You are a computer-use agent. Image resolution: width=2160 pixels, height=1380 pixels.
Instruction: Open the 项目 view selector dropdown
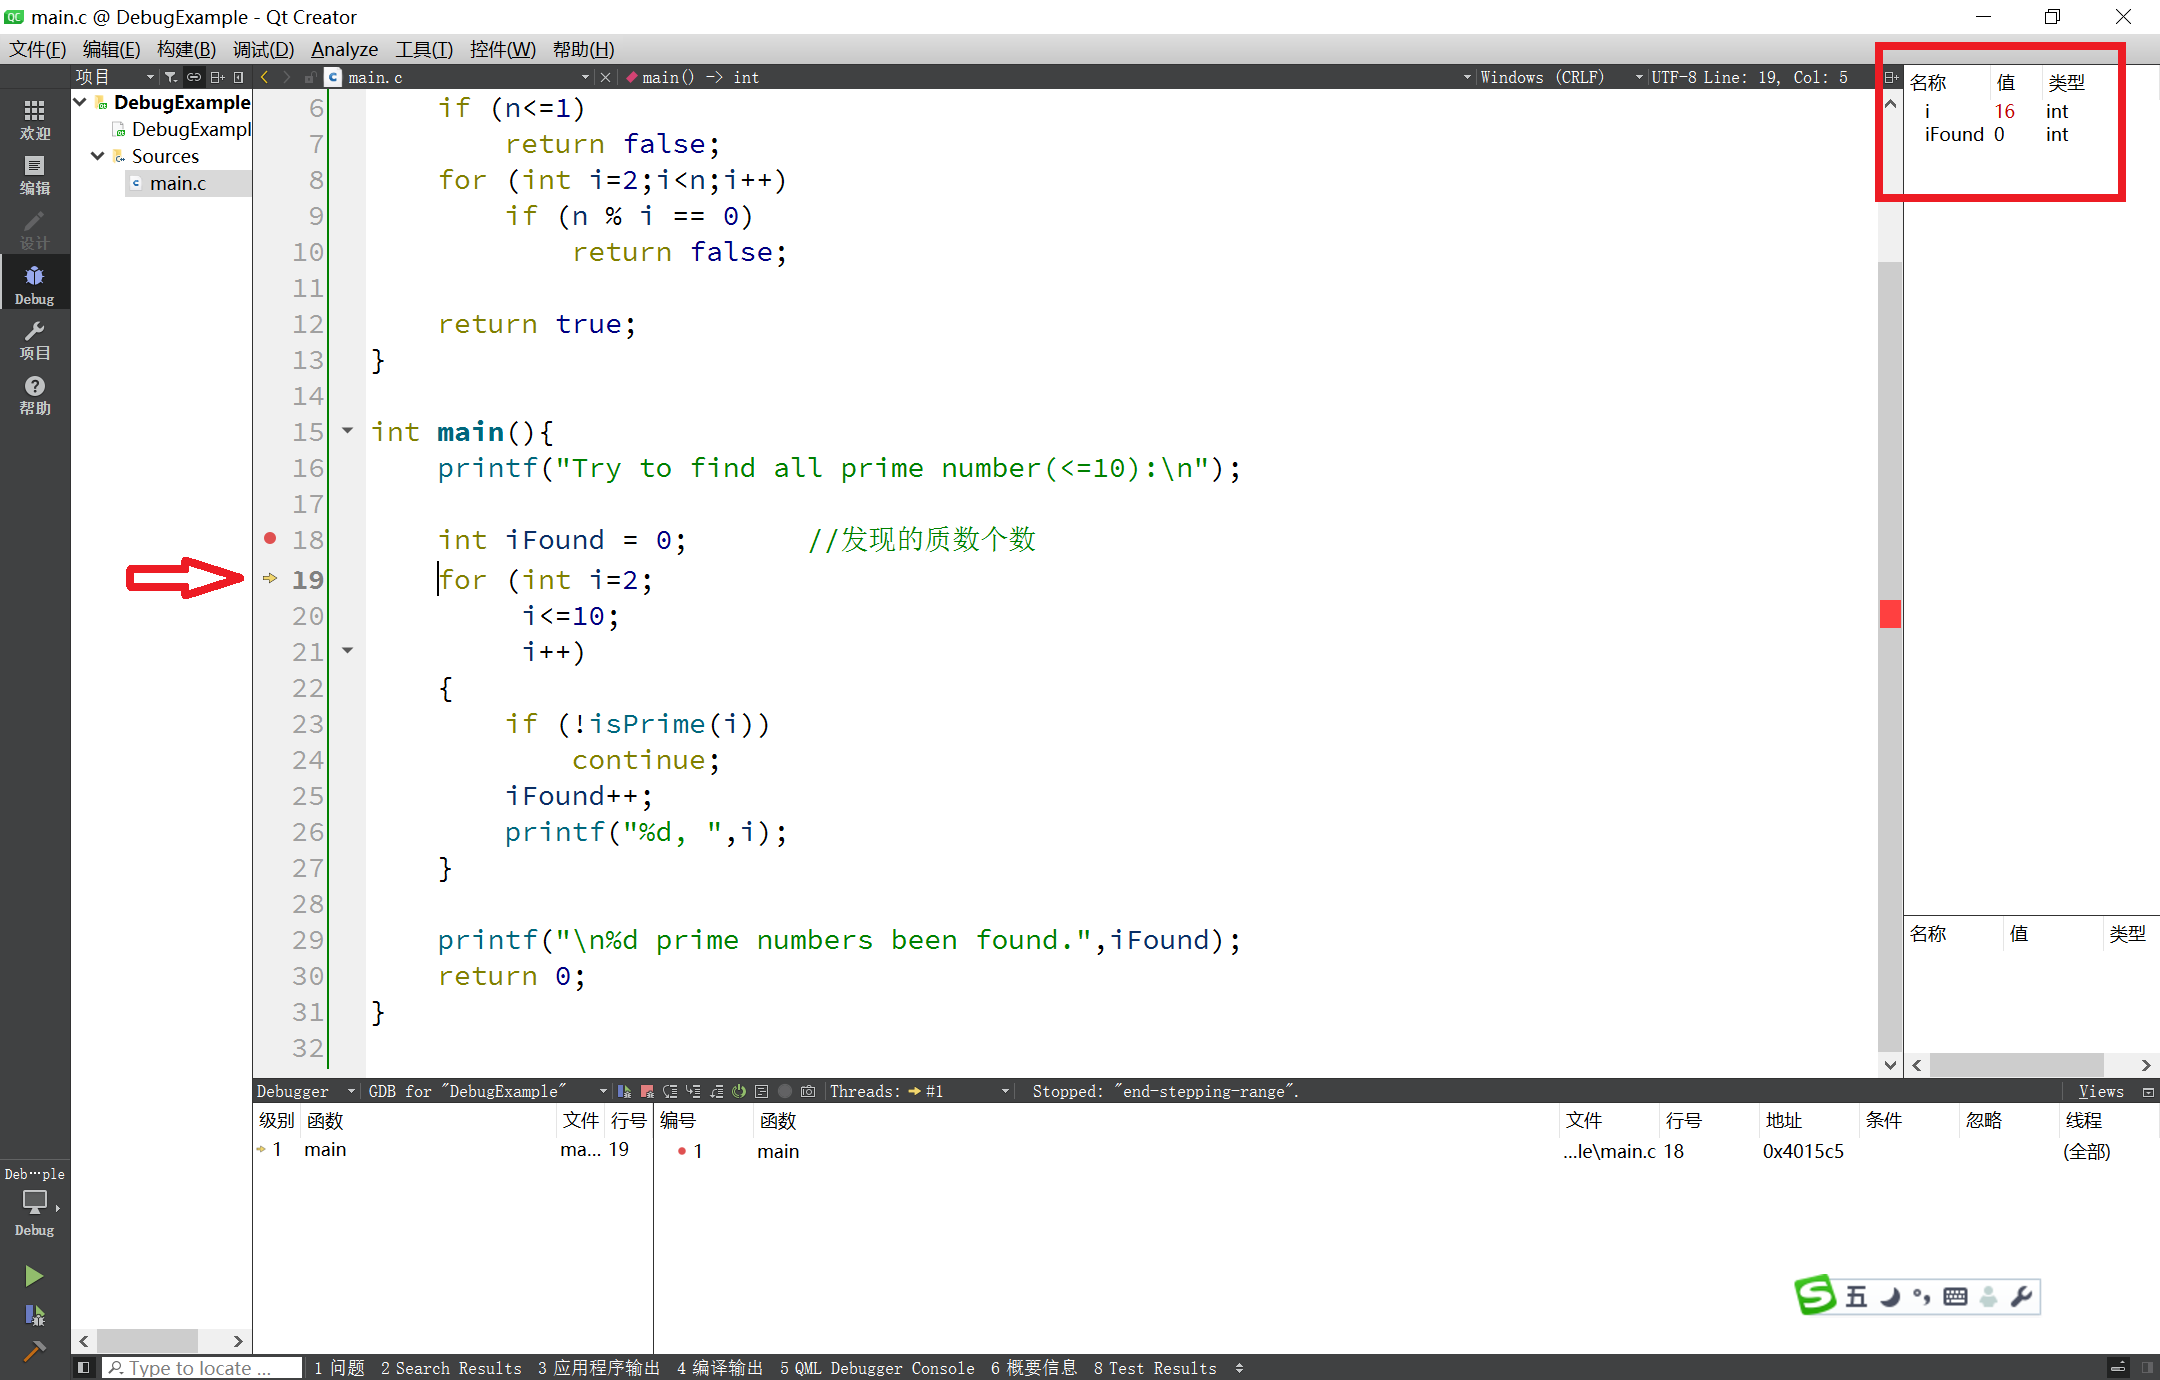114,77
